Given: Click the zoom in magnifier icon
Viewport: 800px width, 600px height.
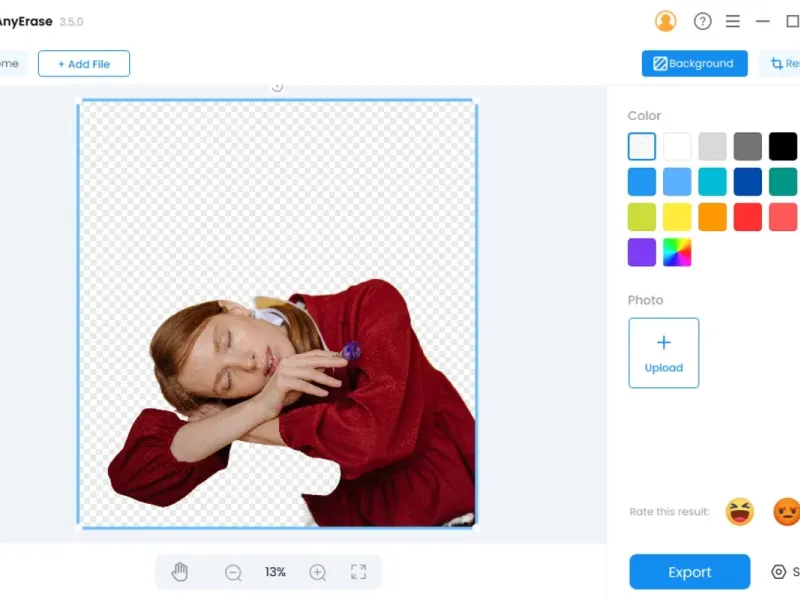Looking at the screenshot, I should (317, 572).
